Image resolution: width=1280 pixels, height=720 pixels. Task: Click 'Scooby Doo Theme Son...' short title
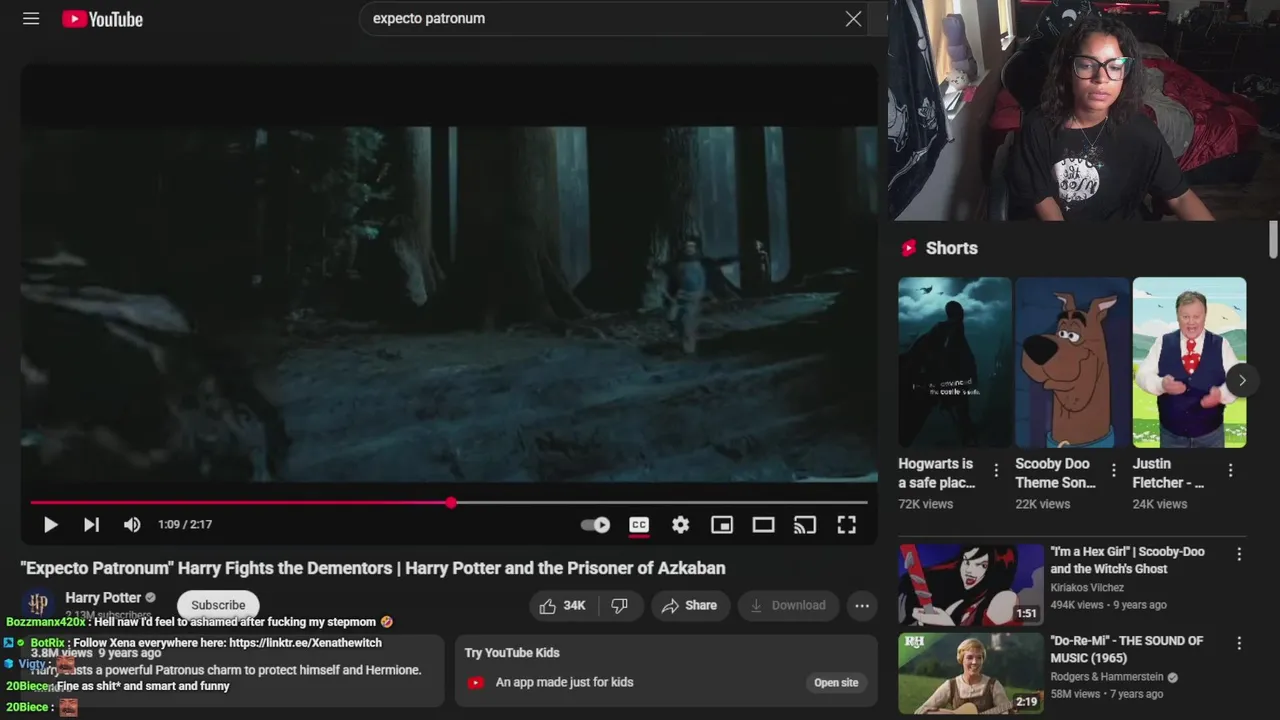click(1055, 473)
